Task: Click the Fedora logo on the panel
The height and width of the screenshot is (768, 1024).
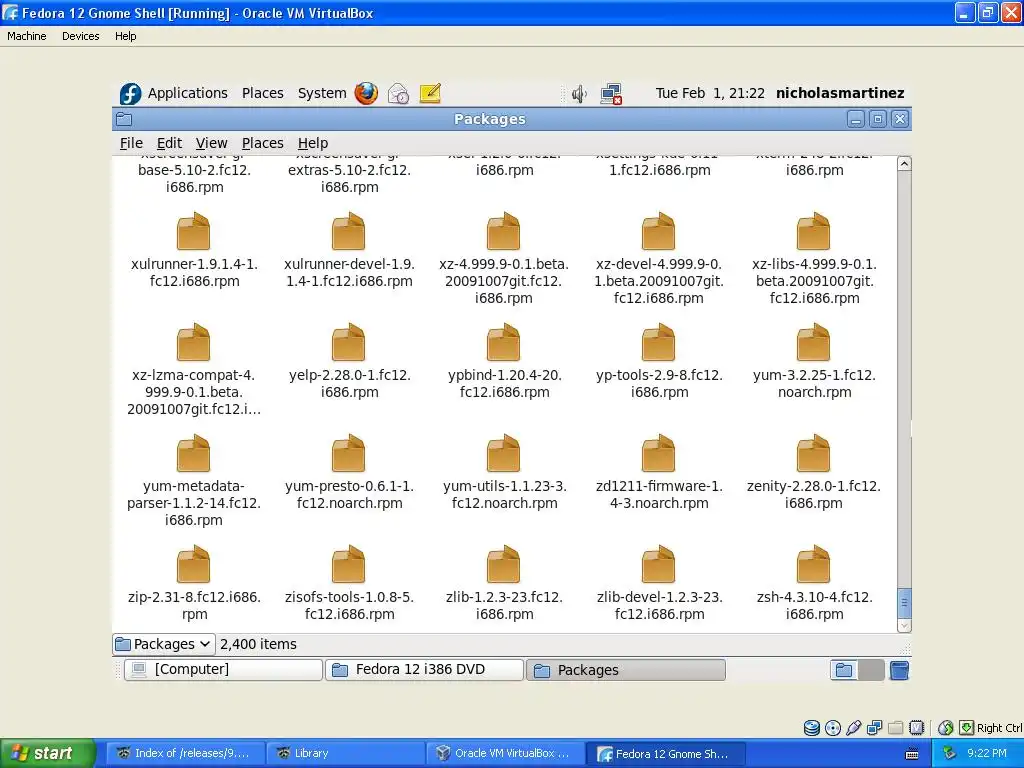Action: [131, 93]
